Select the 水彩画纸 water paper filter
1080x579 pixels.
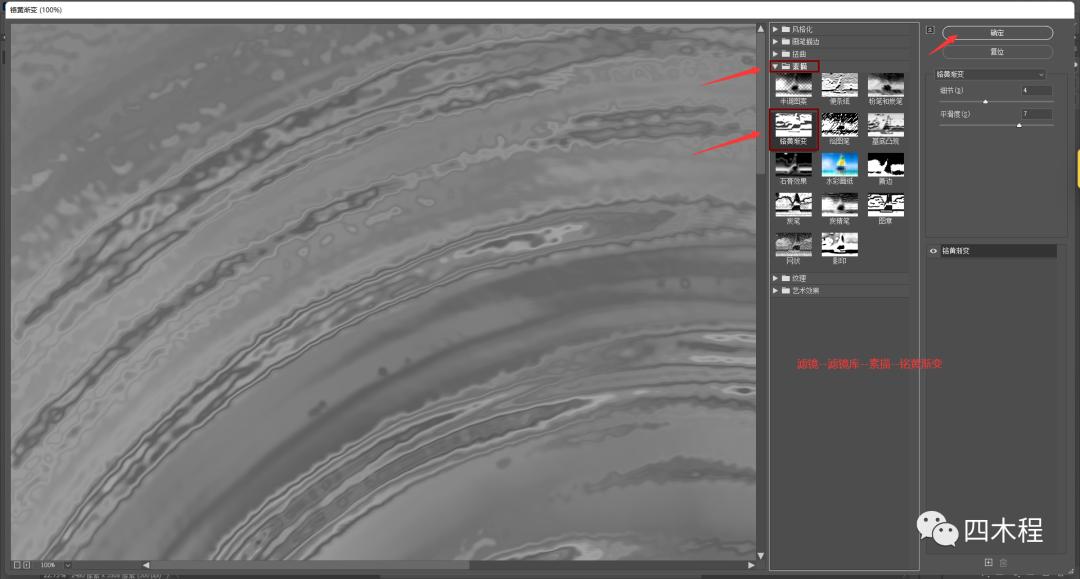click(x=839, y=165)
